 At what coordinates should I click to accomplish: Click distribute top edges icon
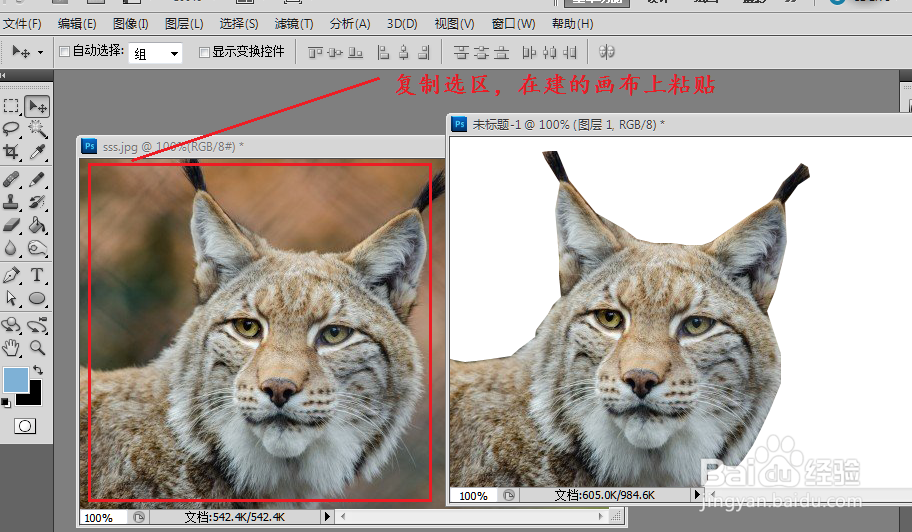pyautogui.click(x=461, y=52)
